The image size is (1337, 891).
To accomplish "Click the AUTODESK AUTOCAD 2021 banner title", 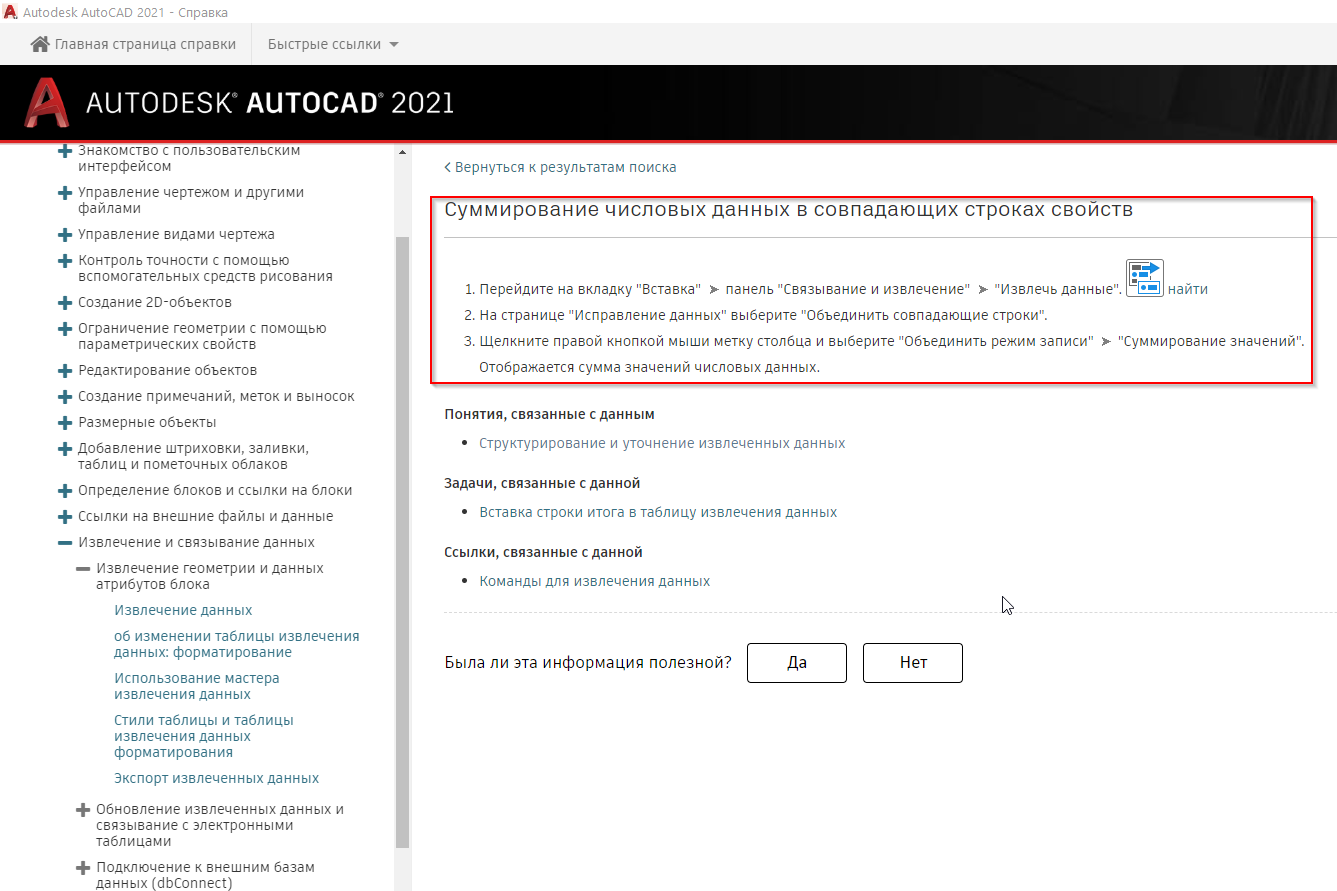I will tap(270, 103).
